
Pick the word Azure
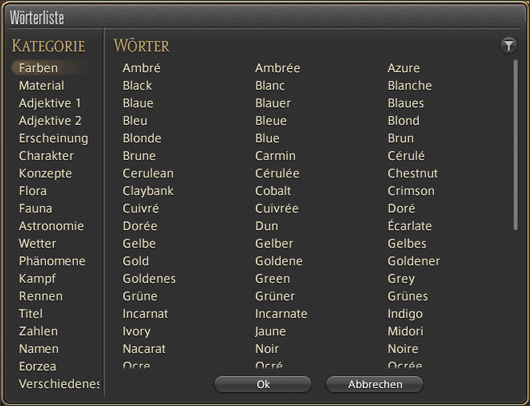coord(404,68)
